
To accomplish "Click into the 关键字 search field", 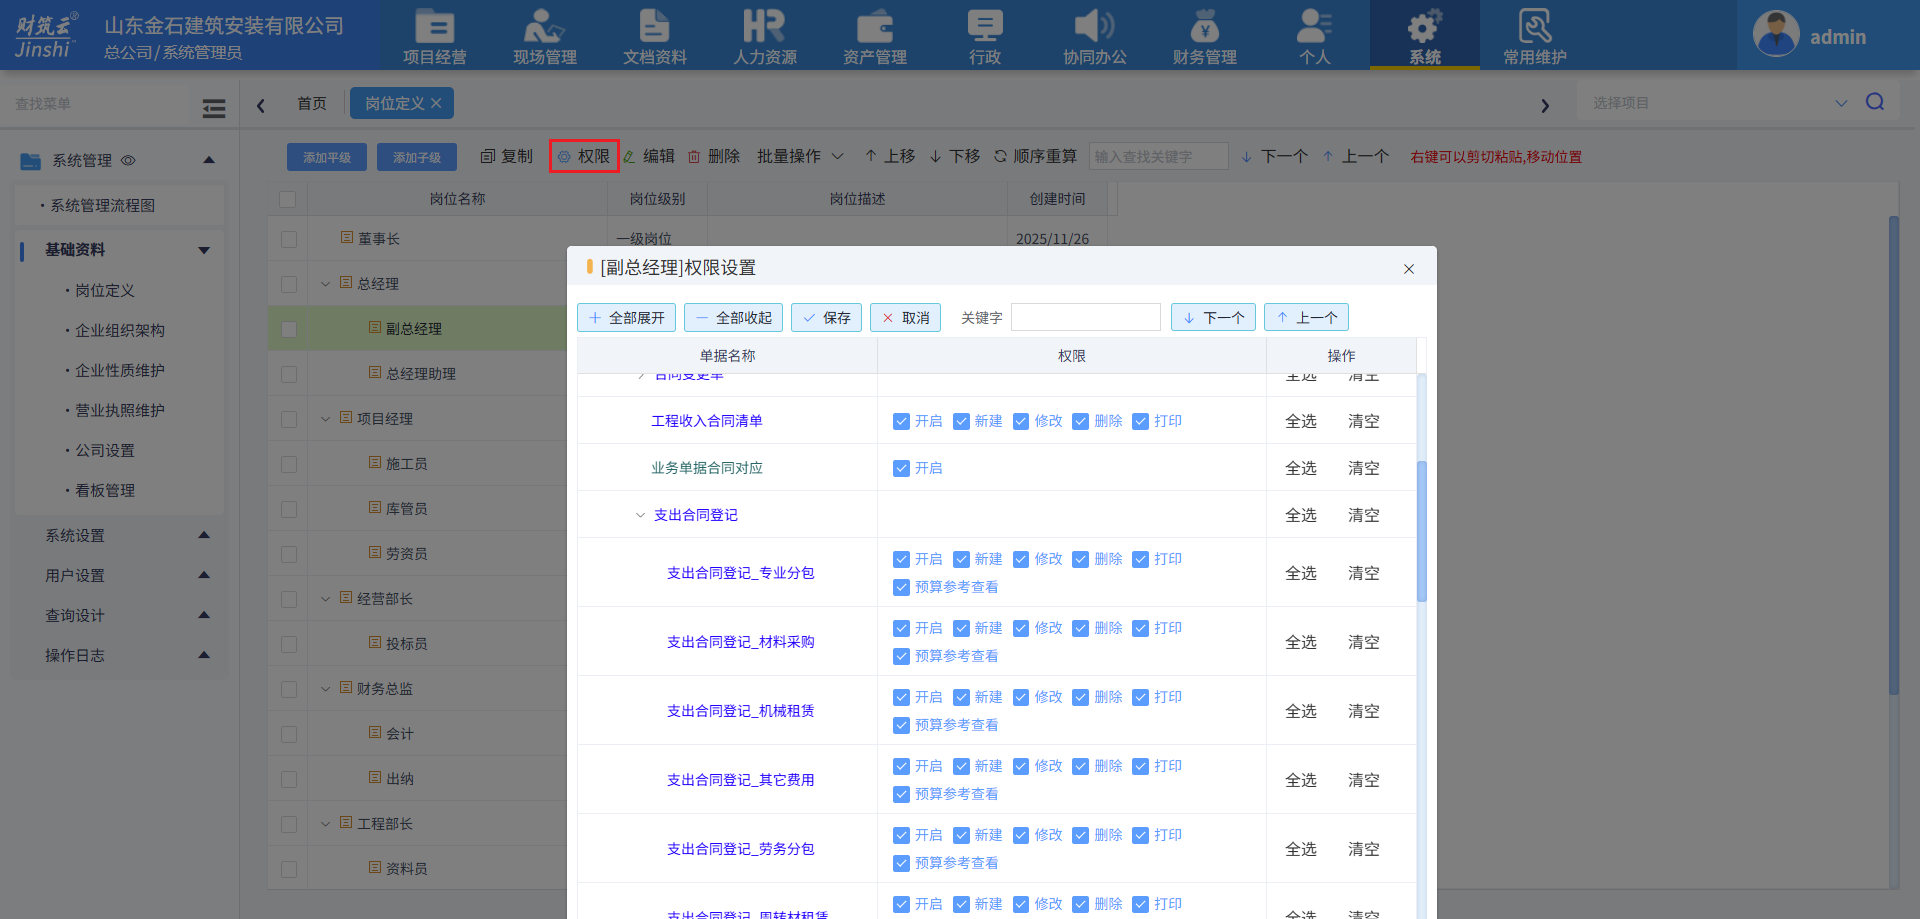I will [1086, 317].
